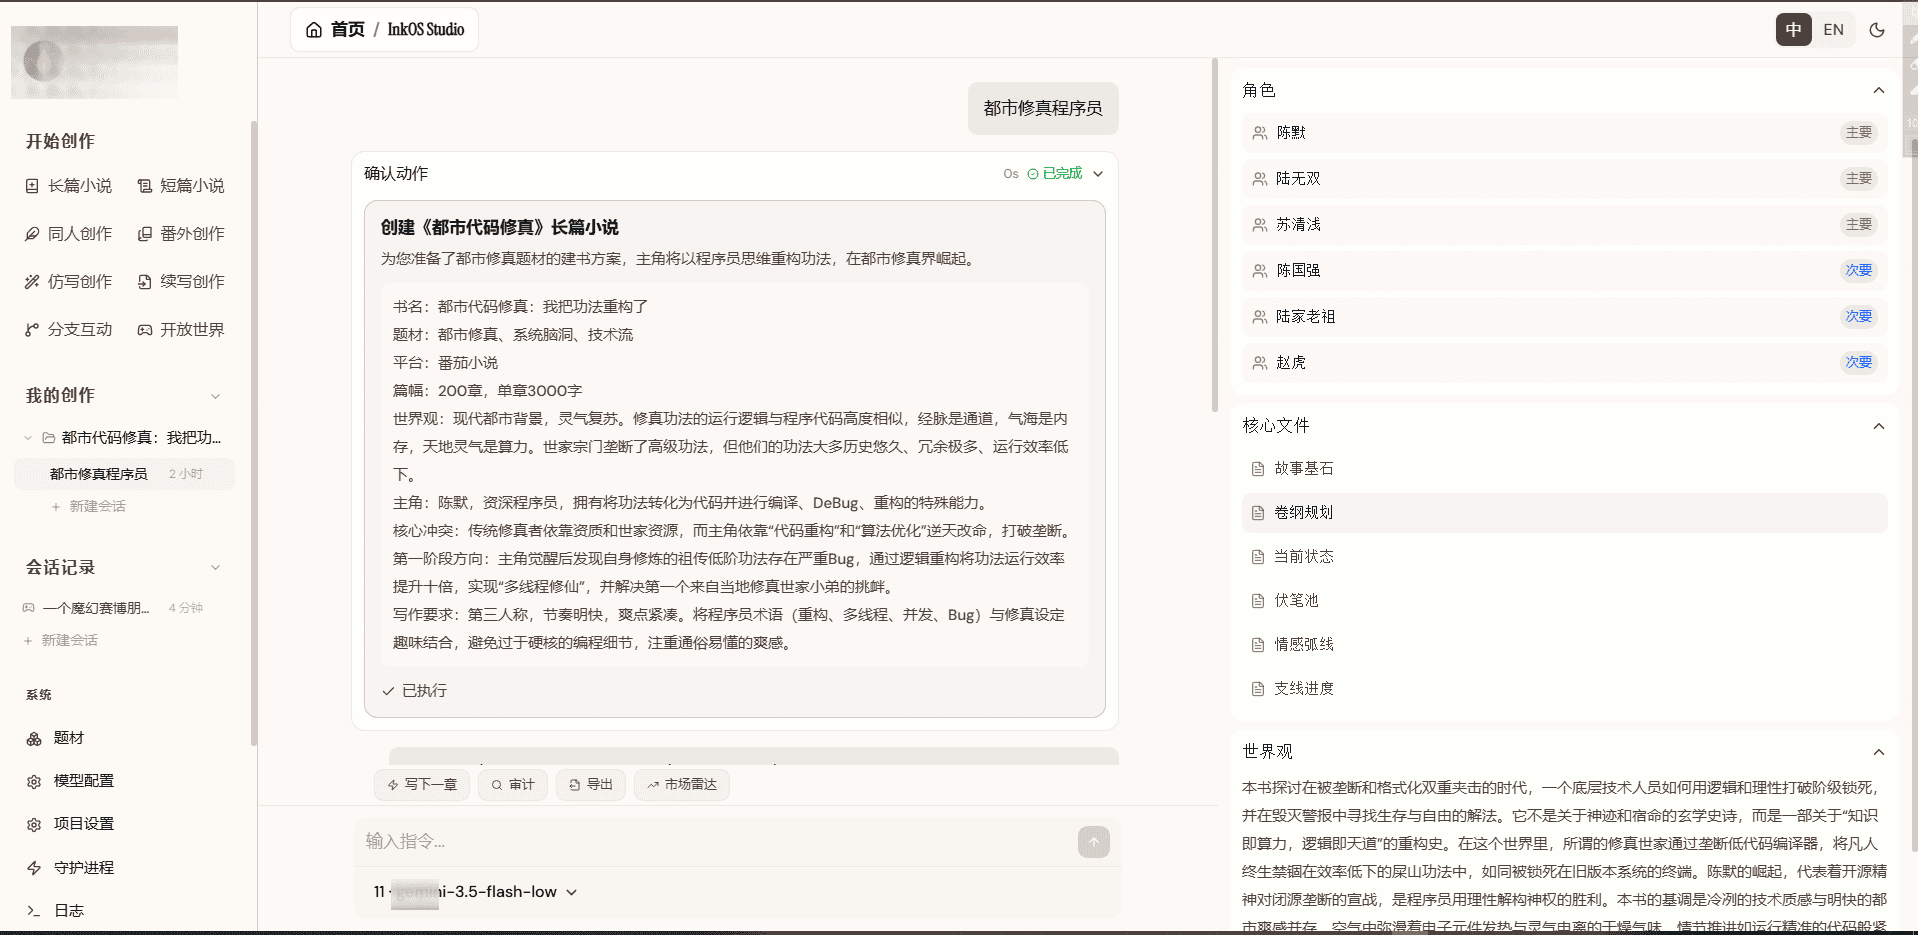Start 番外创作 mode
This screenshot has width=1918, height=935.
pyautogui.click(x=181, y=234)
